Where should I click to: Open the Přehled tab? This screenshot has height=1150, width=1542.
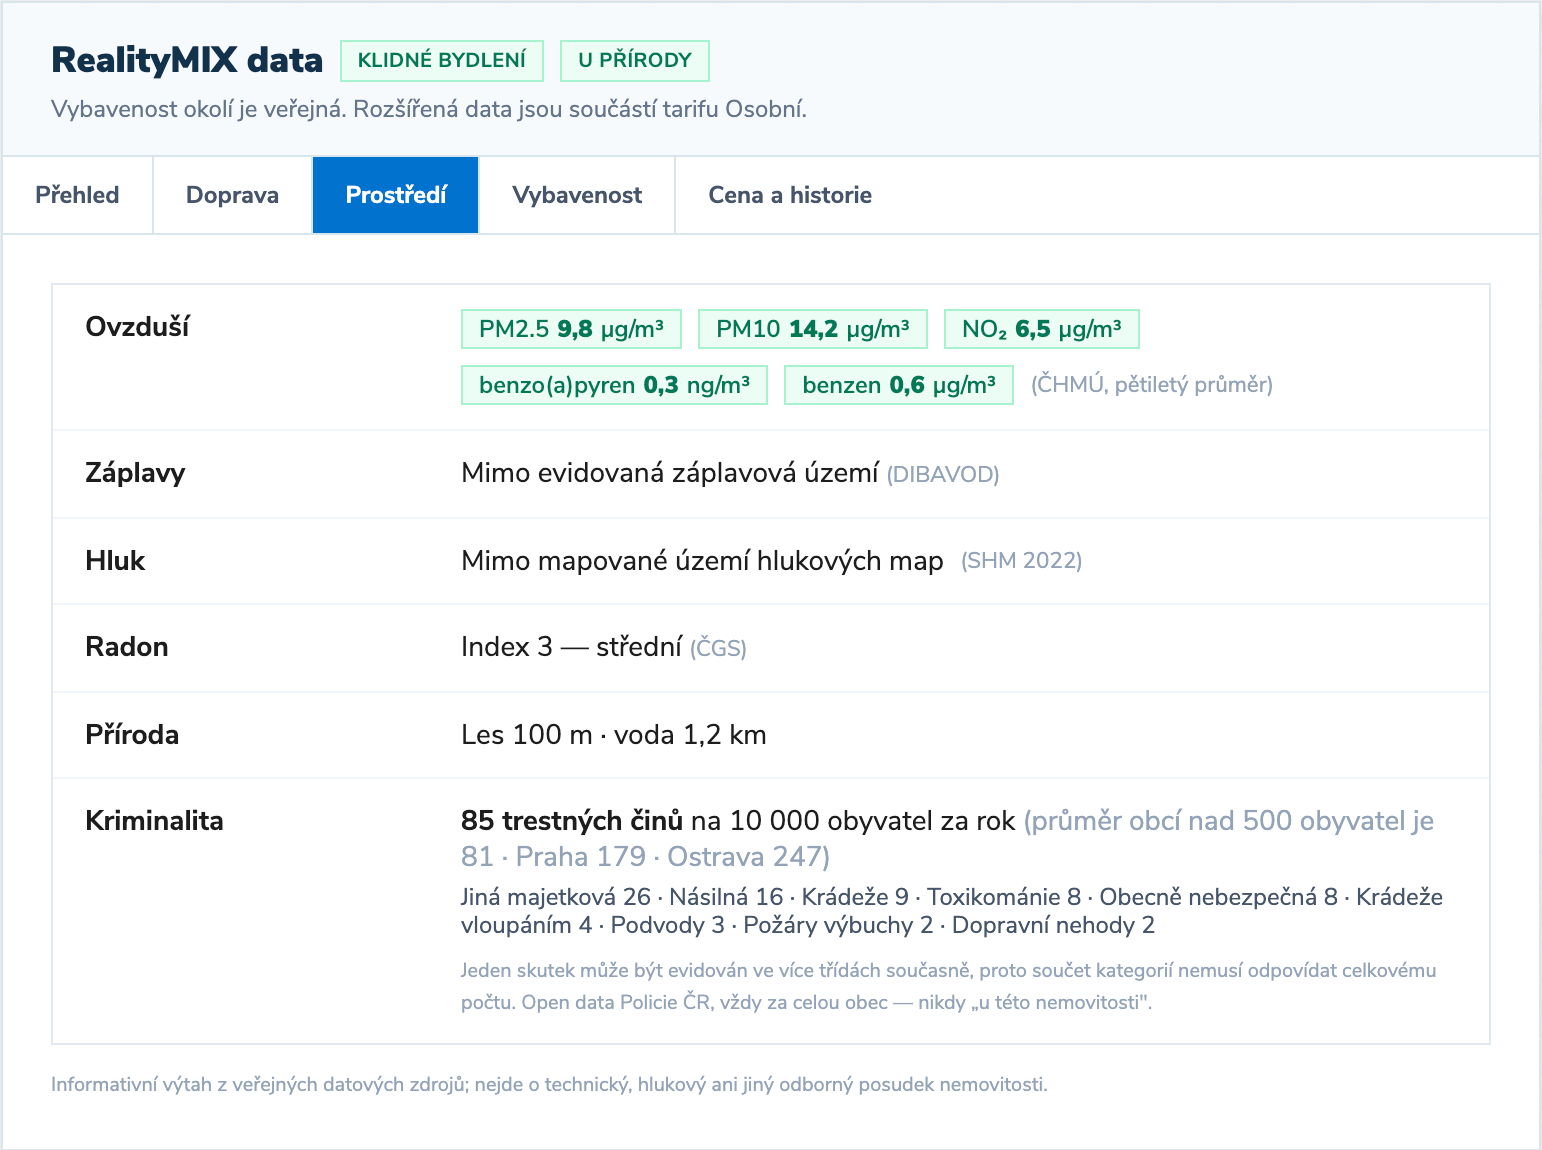77,195
